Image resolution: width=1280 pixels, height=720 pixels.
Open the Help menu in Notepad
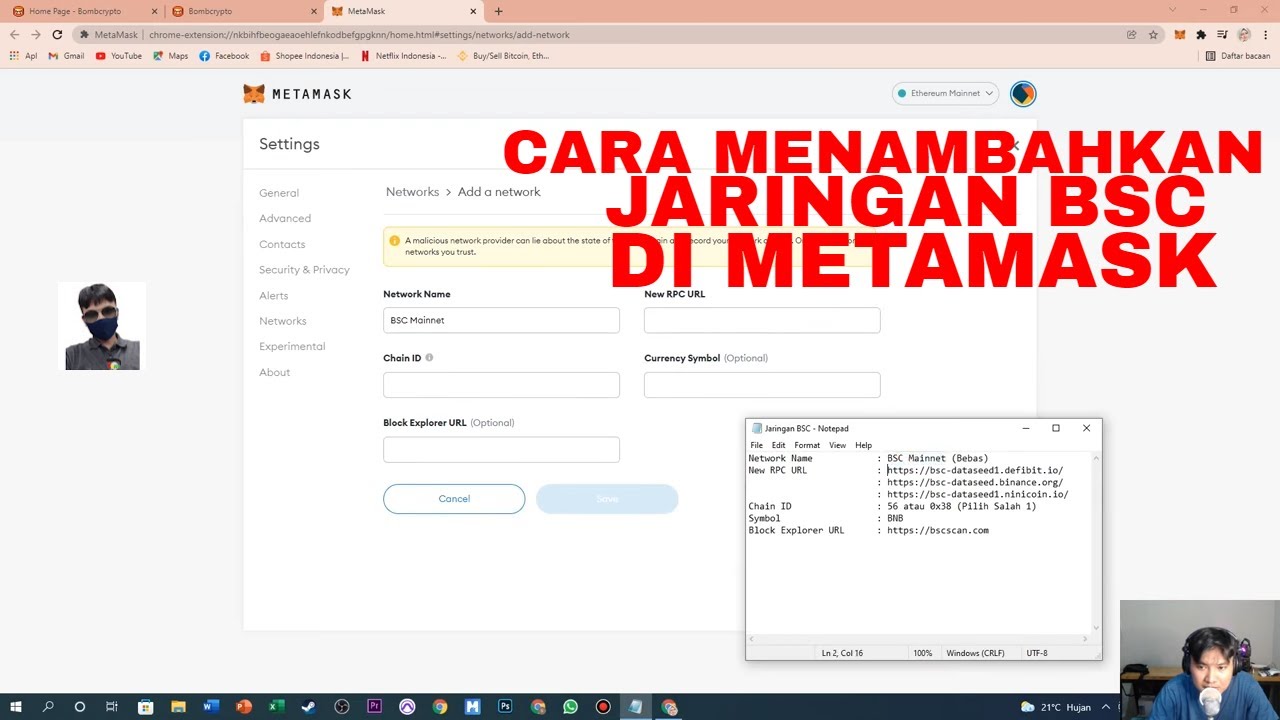click(863, 445)
